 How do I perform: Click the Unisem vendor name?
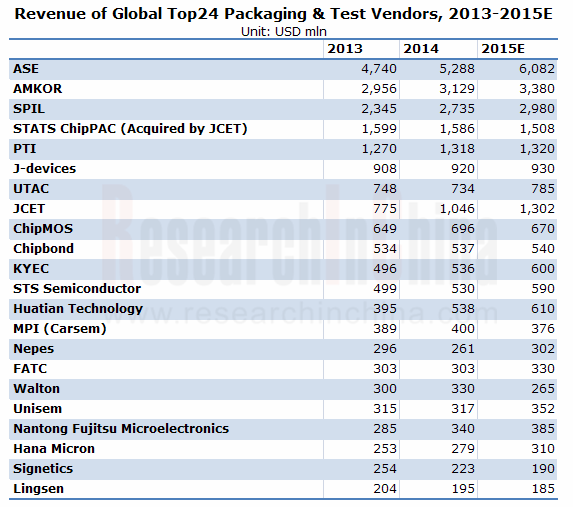point(38,409)
